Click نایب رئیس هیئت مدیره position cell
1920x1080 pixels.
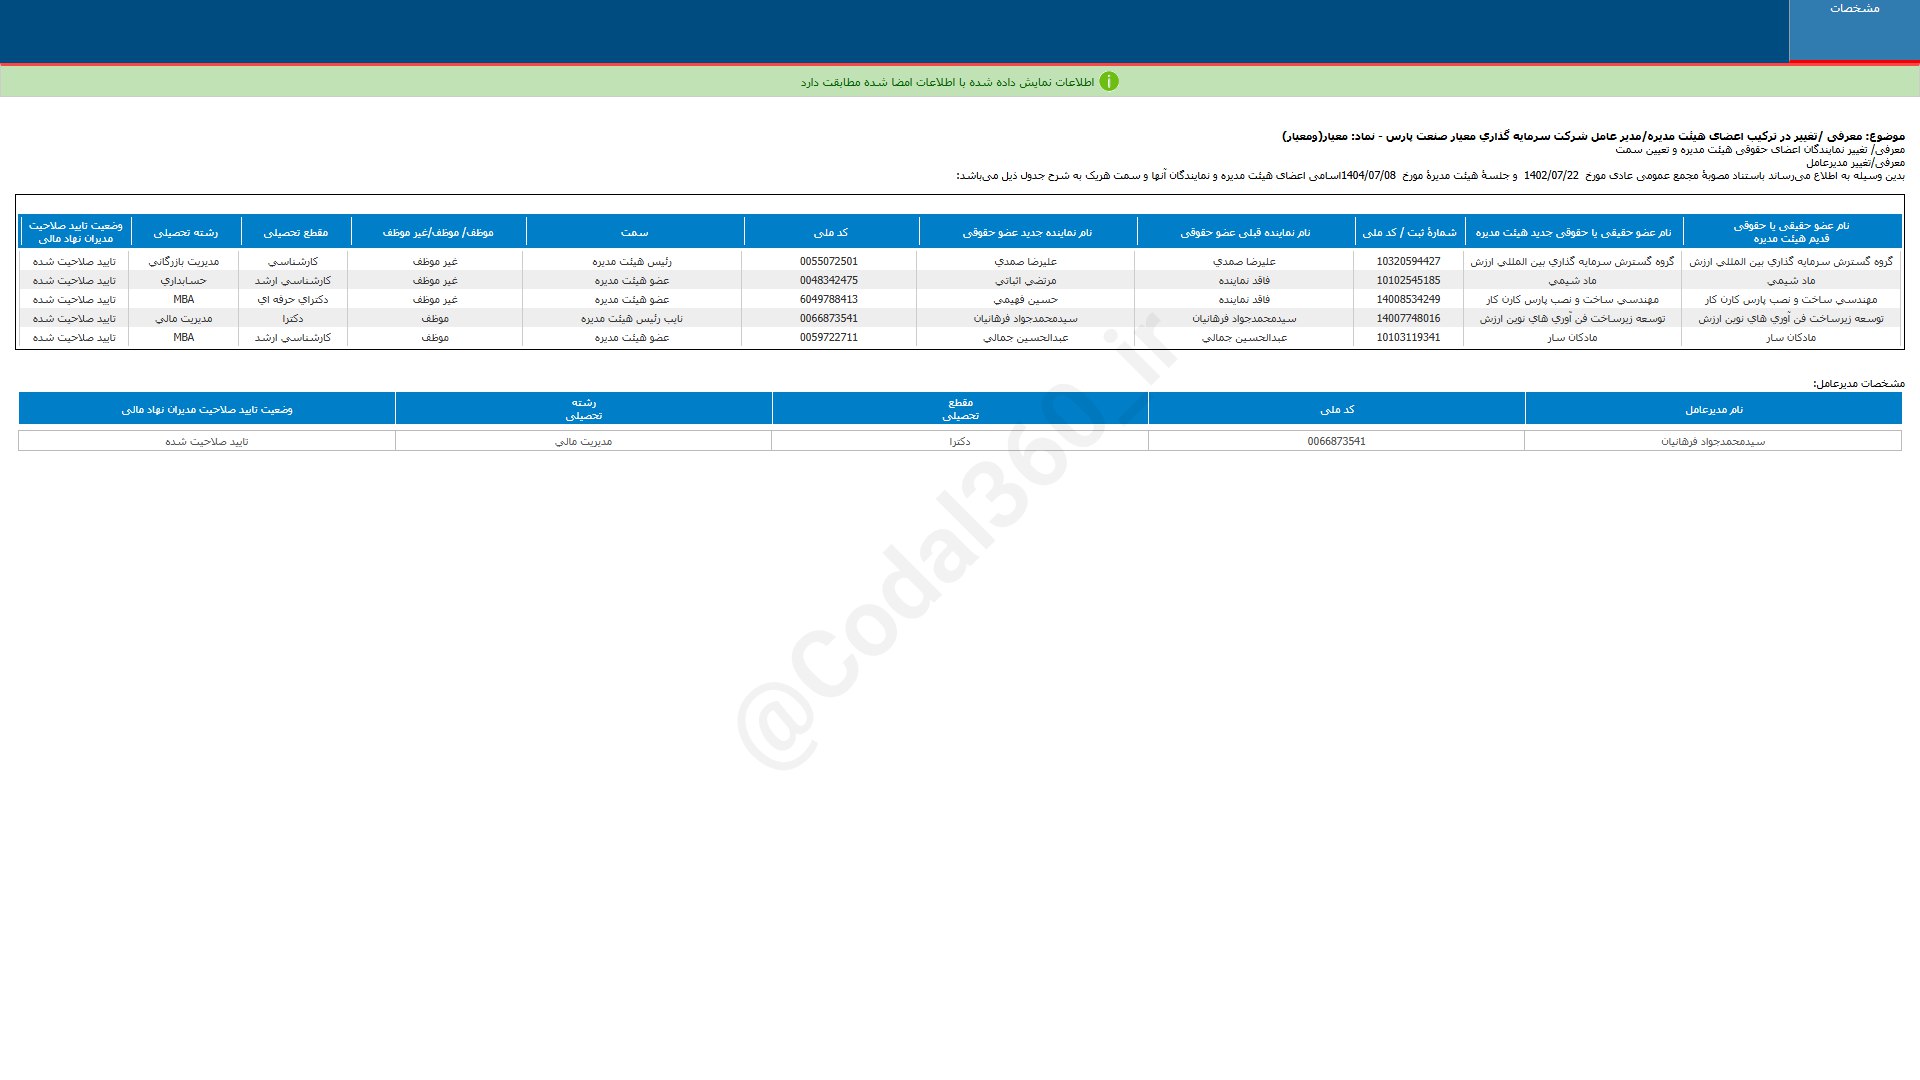tap(632, 319)
